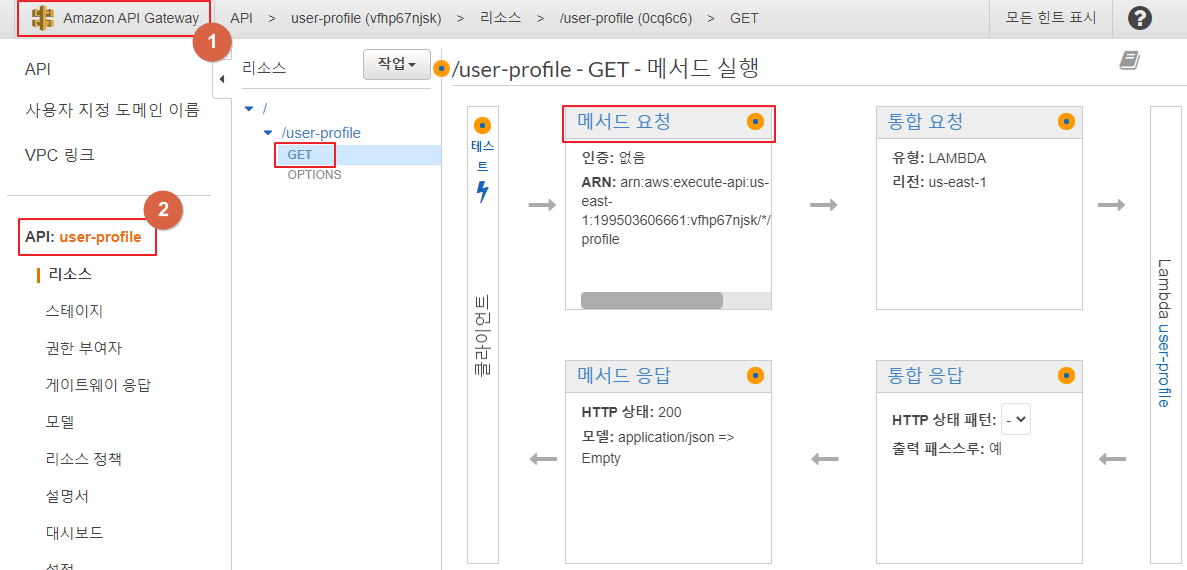Open the 작업 actions dropdown
Viewport: 1187px width, 570px height.
(x=397, y=64)
